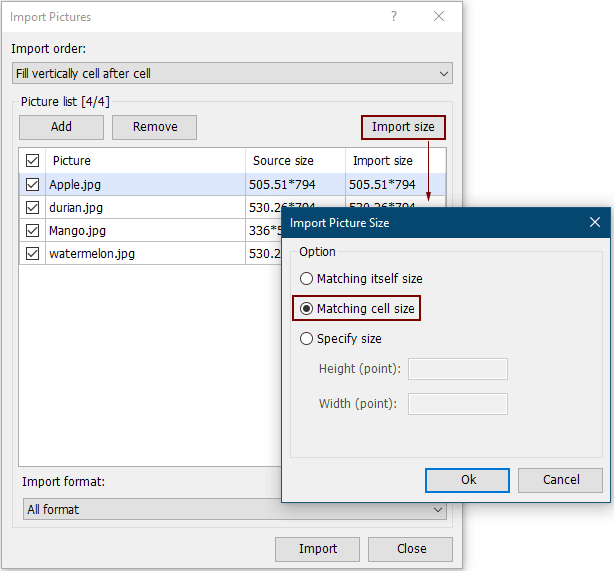Toggle the select-all checkbox in header
Image resolution: width=614 pixels, height=571 pixels.
coord(33,161)
